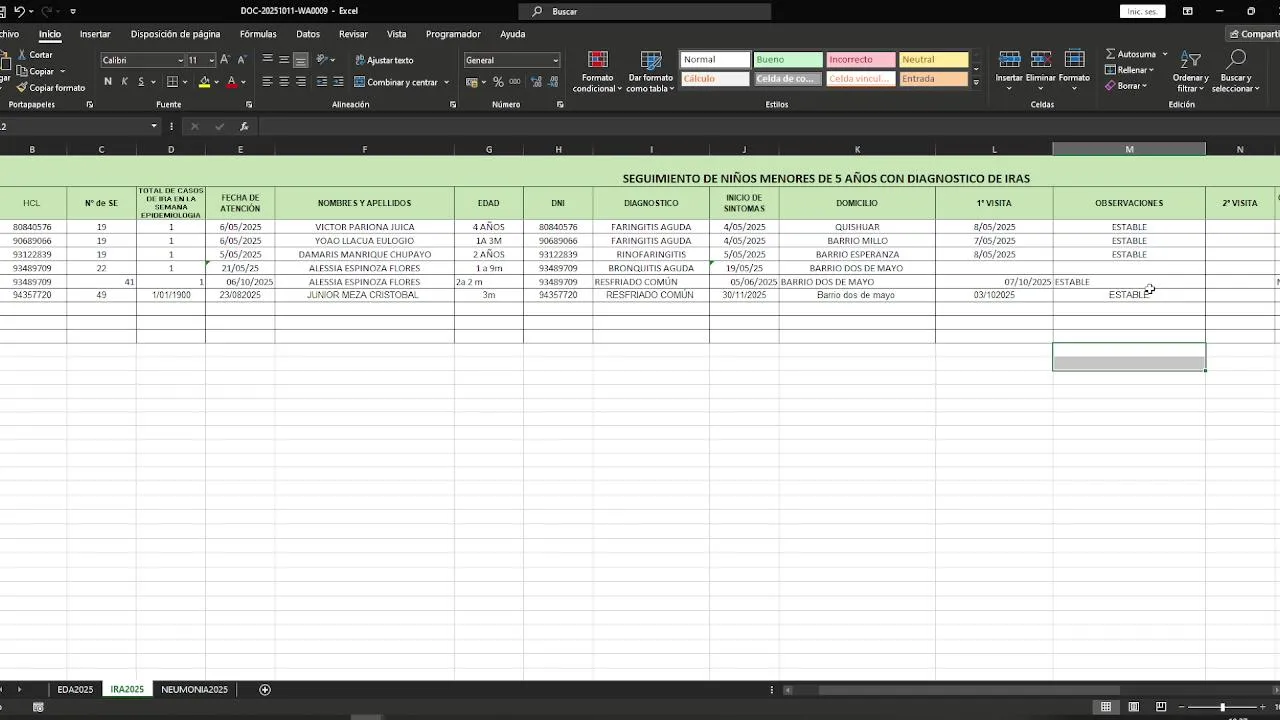This screenshot has height=720, width=1280.
Task: Open the General number format dropdown
Action: [555, 60]
